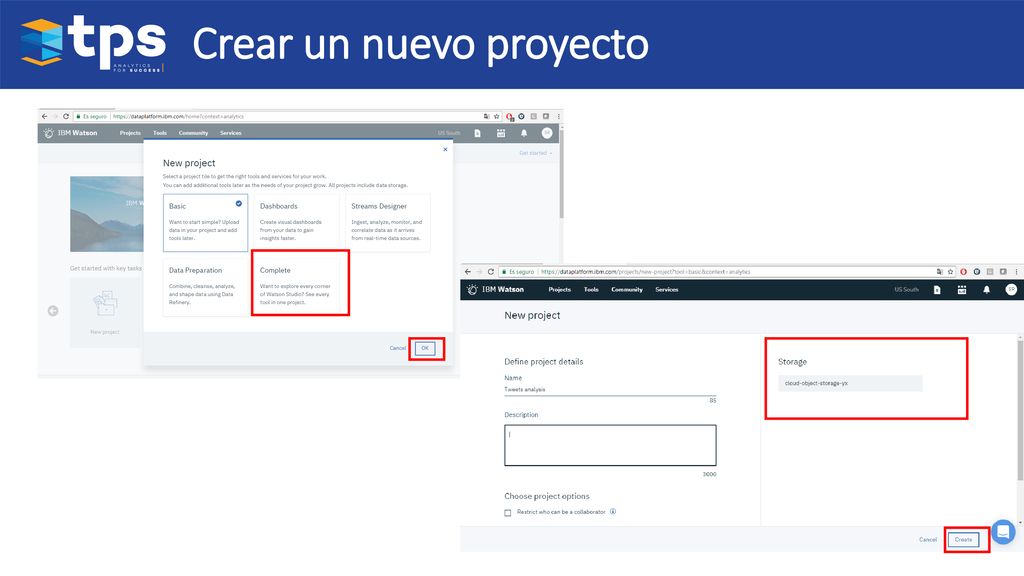1024x576 pixels.
Task: Click the OK button in the New project dialog
Action: pos(424,348)
